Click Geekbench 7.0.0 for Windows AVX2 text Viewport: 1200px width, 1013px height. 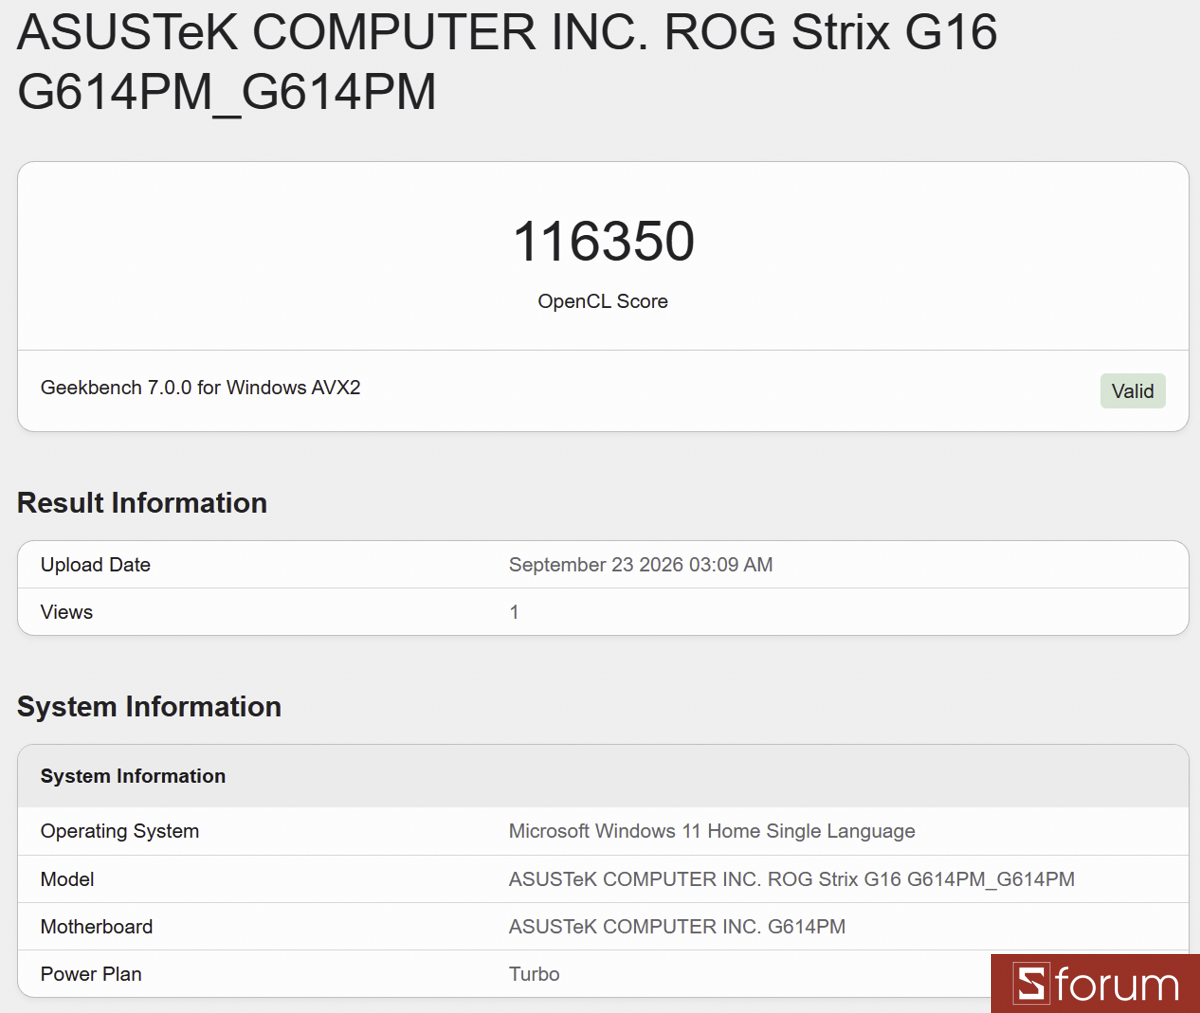200,388
